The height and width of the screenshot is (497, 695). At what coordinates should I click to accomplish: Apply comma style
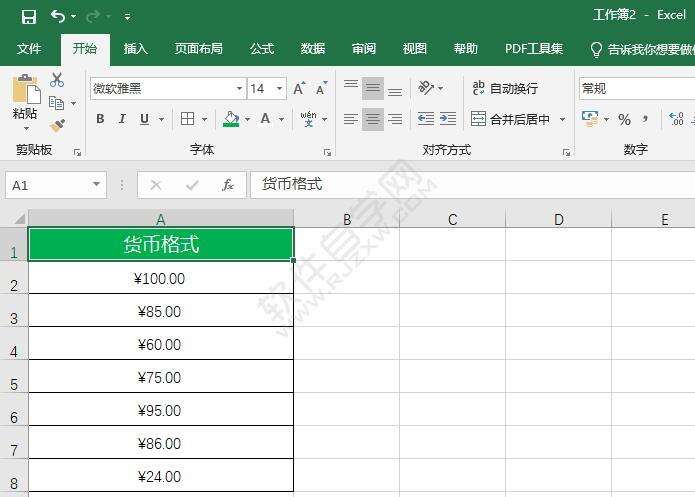click(x=646, y=119)
